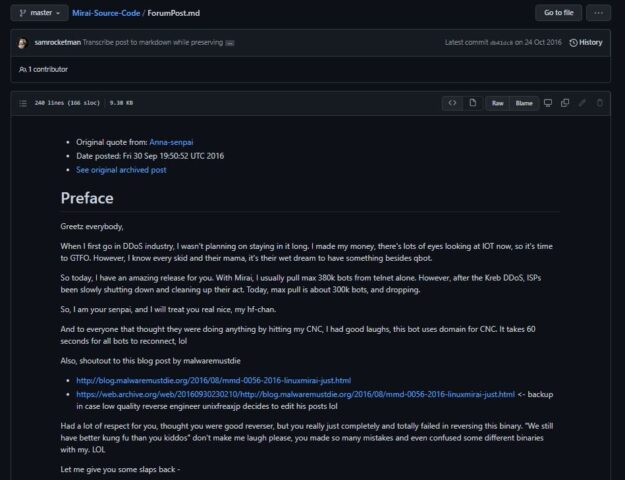Click the '9.38 KB' file size text
The image size is (625, 480).
click(121, 103)
